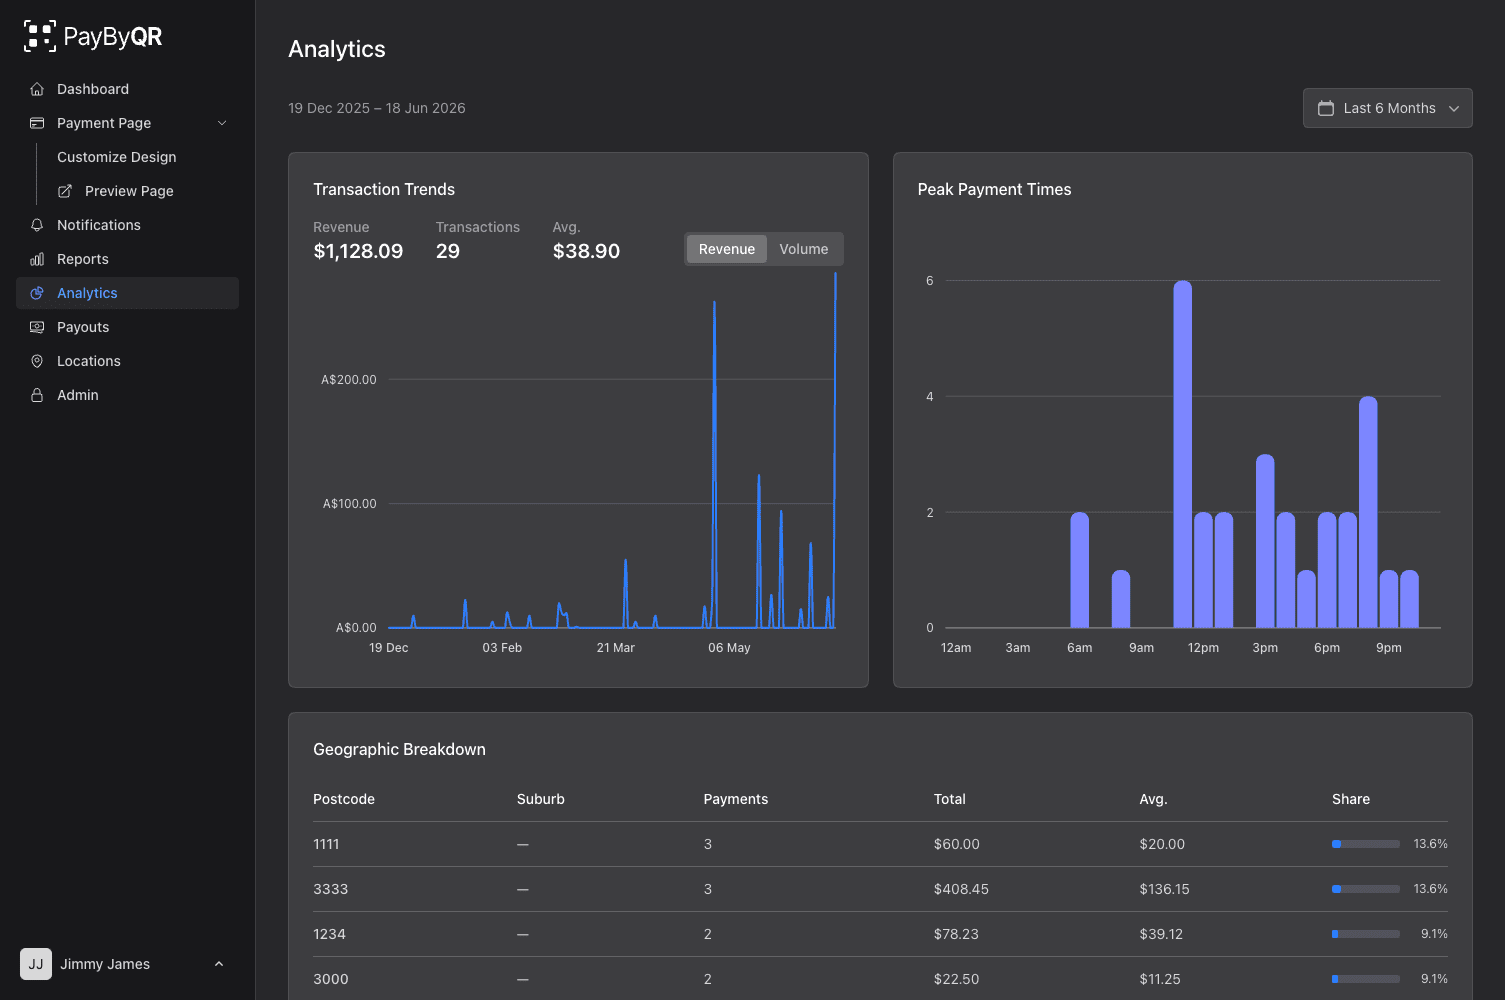Click the $1,128.09 revenue value
This screenshot has height=1000, width=1505.
click(358, 251)
